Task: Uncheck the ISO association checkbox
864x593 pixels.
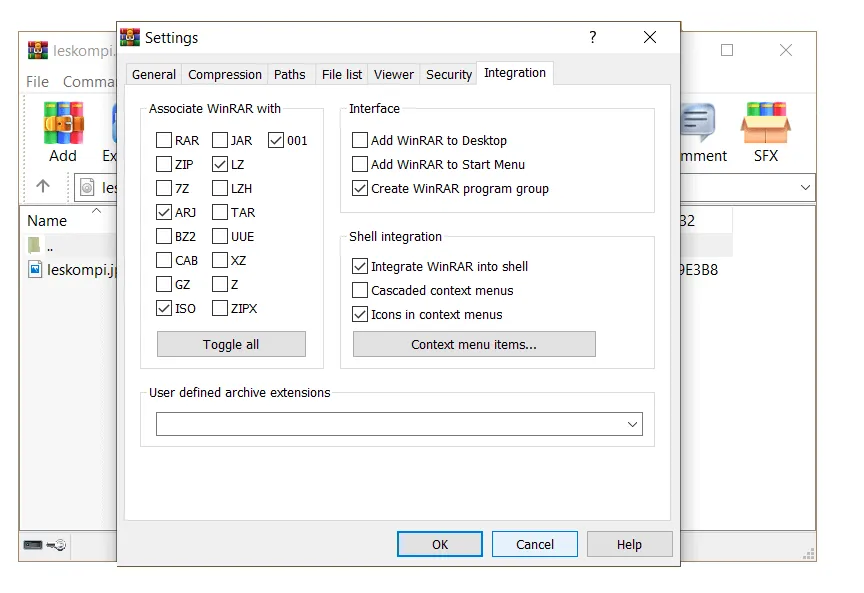Action: tap(164, 308)
